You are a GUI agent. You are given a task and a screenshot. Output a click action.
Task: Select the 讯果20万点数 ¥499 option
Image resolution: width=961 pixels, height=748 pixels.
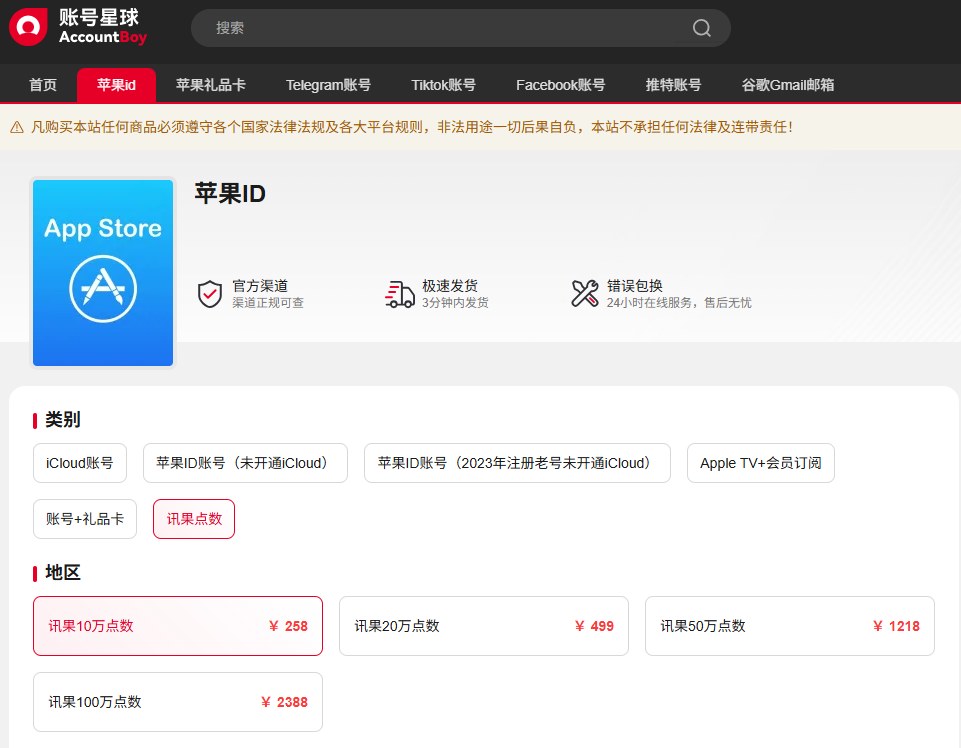click(484, 626)
